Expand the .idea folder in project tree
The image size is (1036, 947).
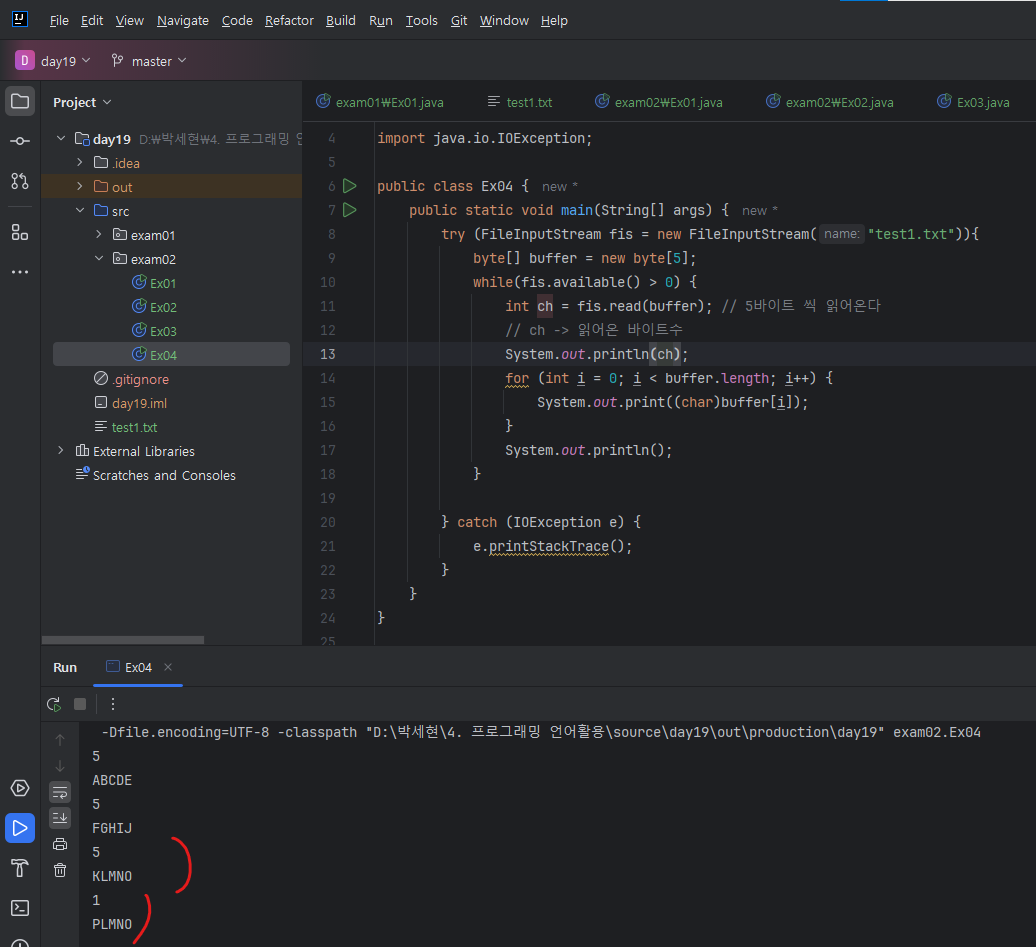80,163
